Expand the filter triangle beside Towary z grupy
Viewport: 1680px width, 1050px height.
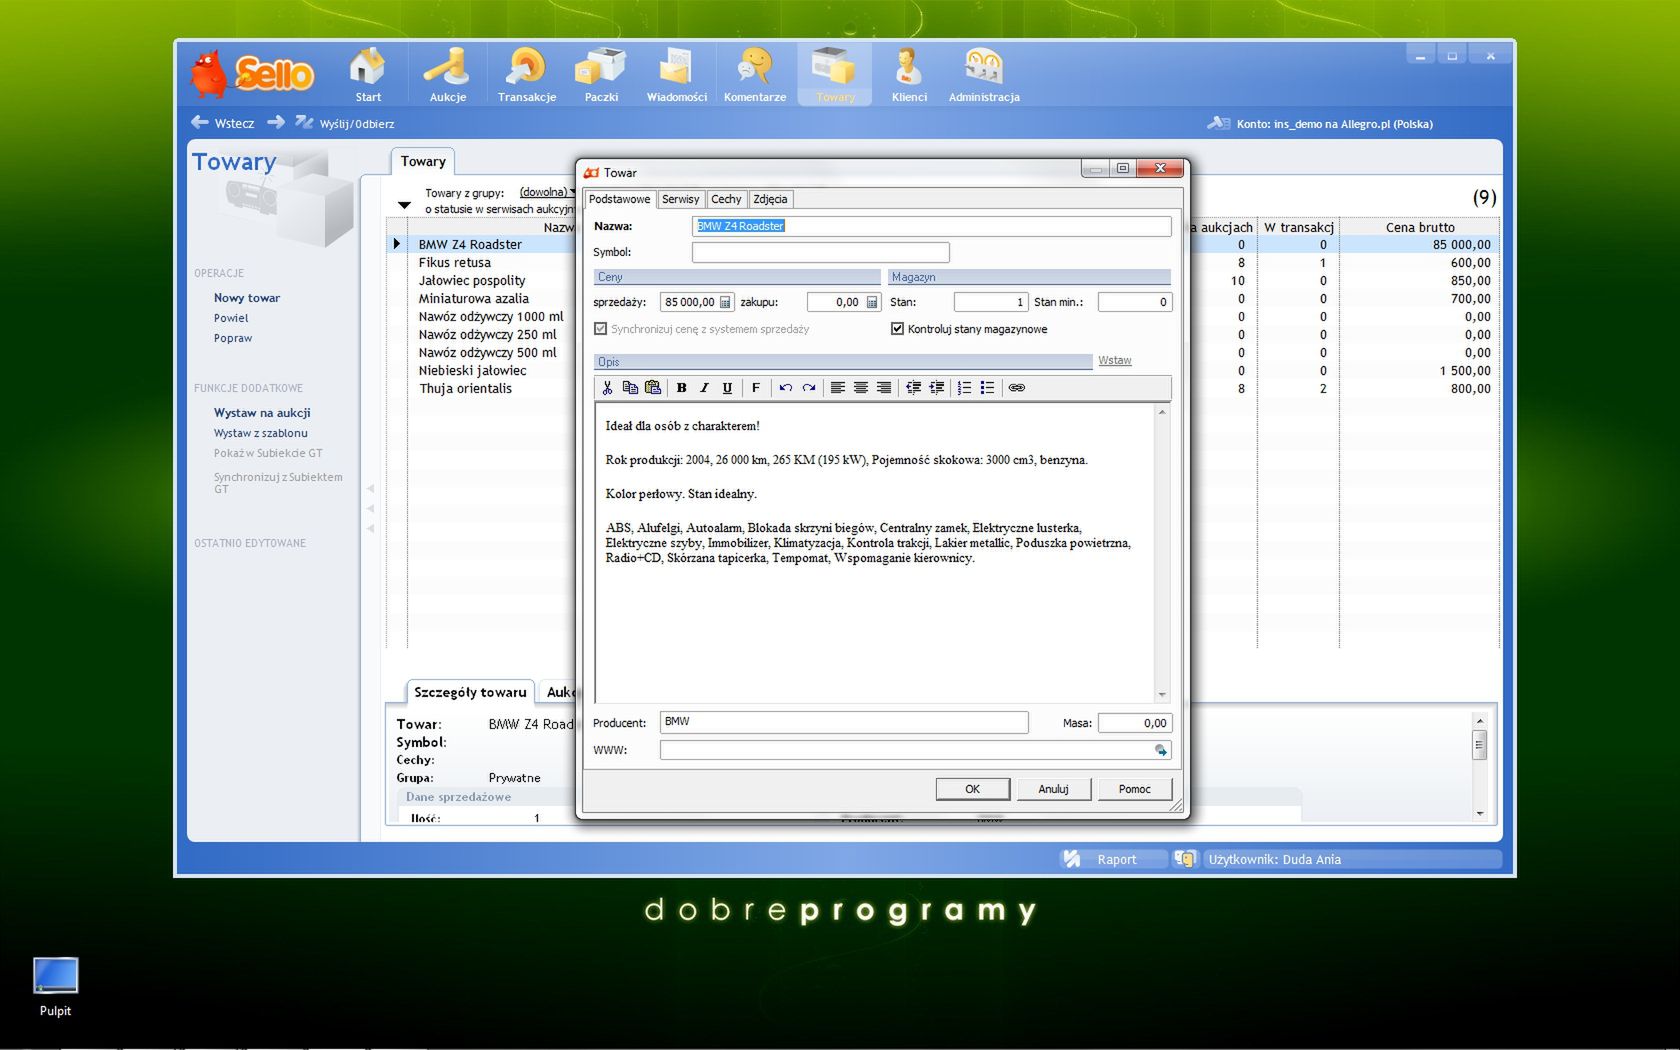coord(404,205)
